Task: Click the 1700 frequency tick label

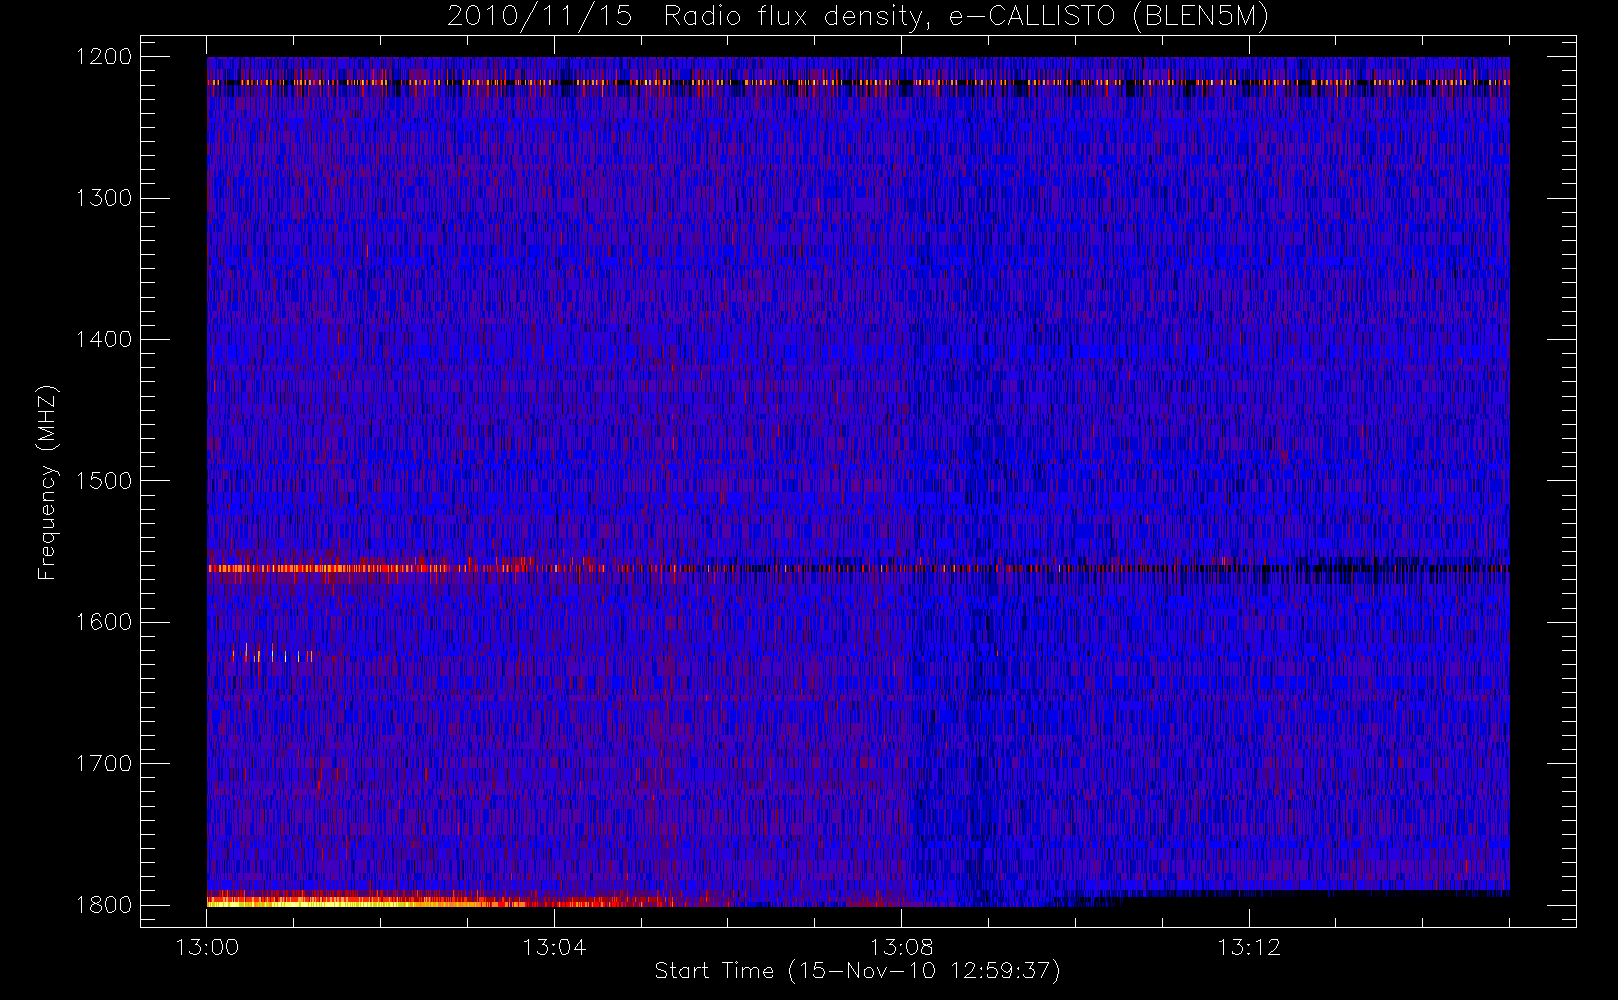Action: 104,764
